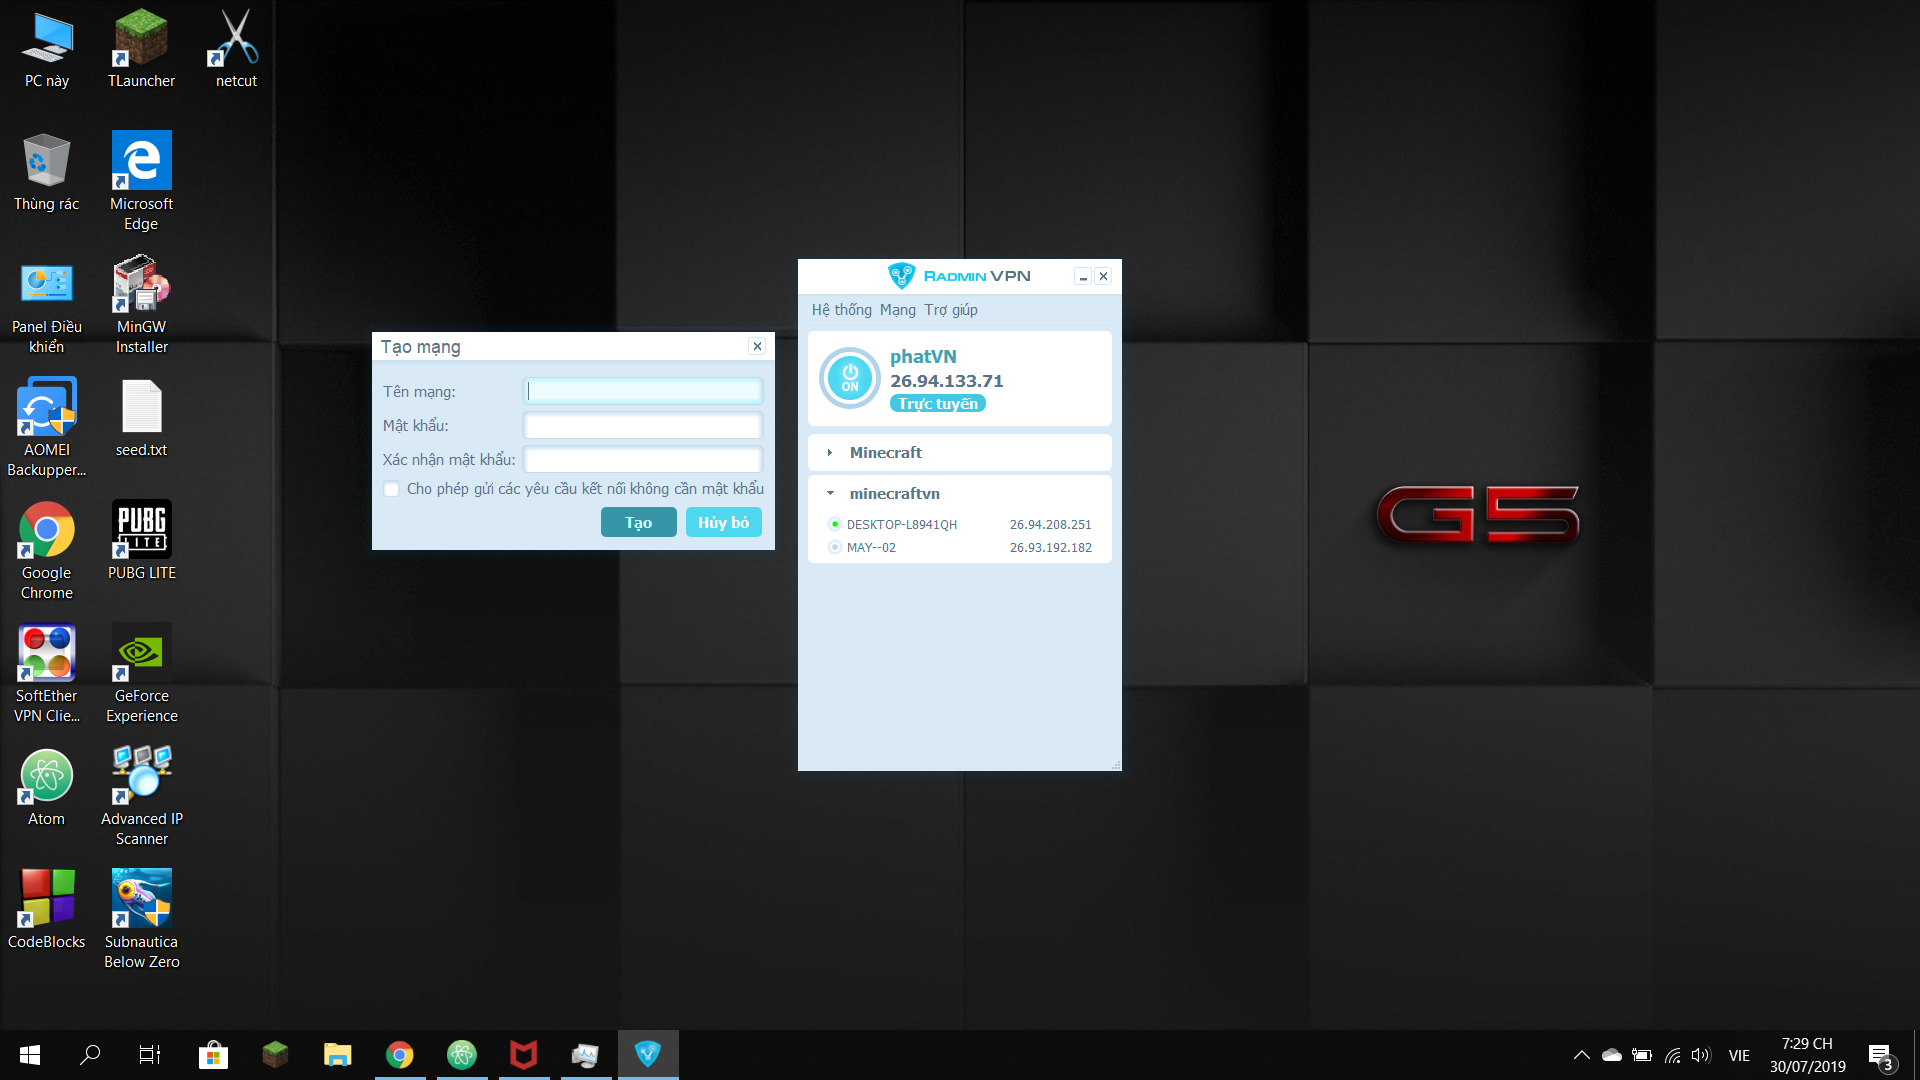Show hidden tray icons chevron
The width and height of the screenshot is (1920, 1080).
point(1581,1055)
